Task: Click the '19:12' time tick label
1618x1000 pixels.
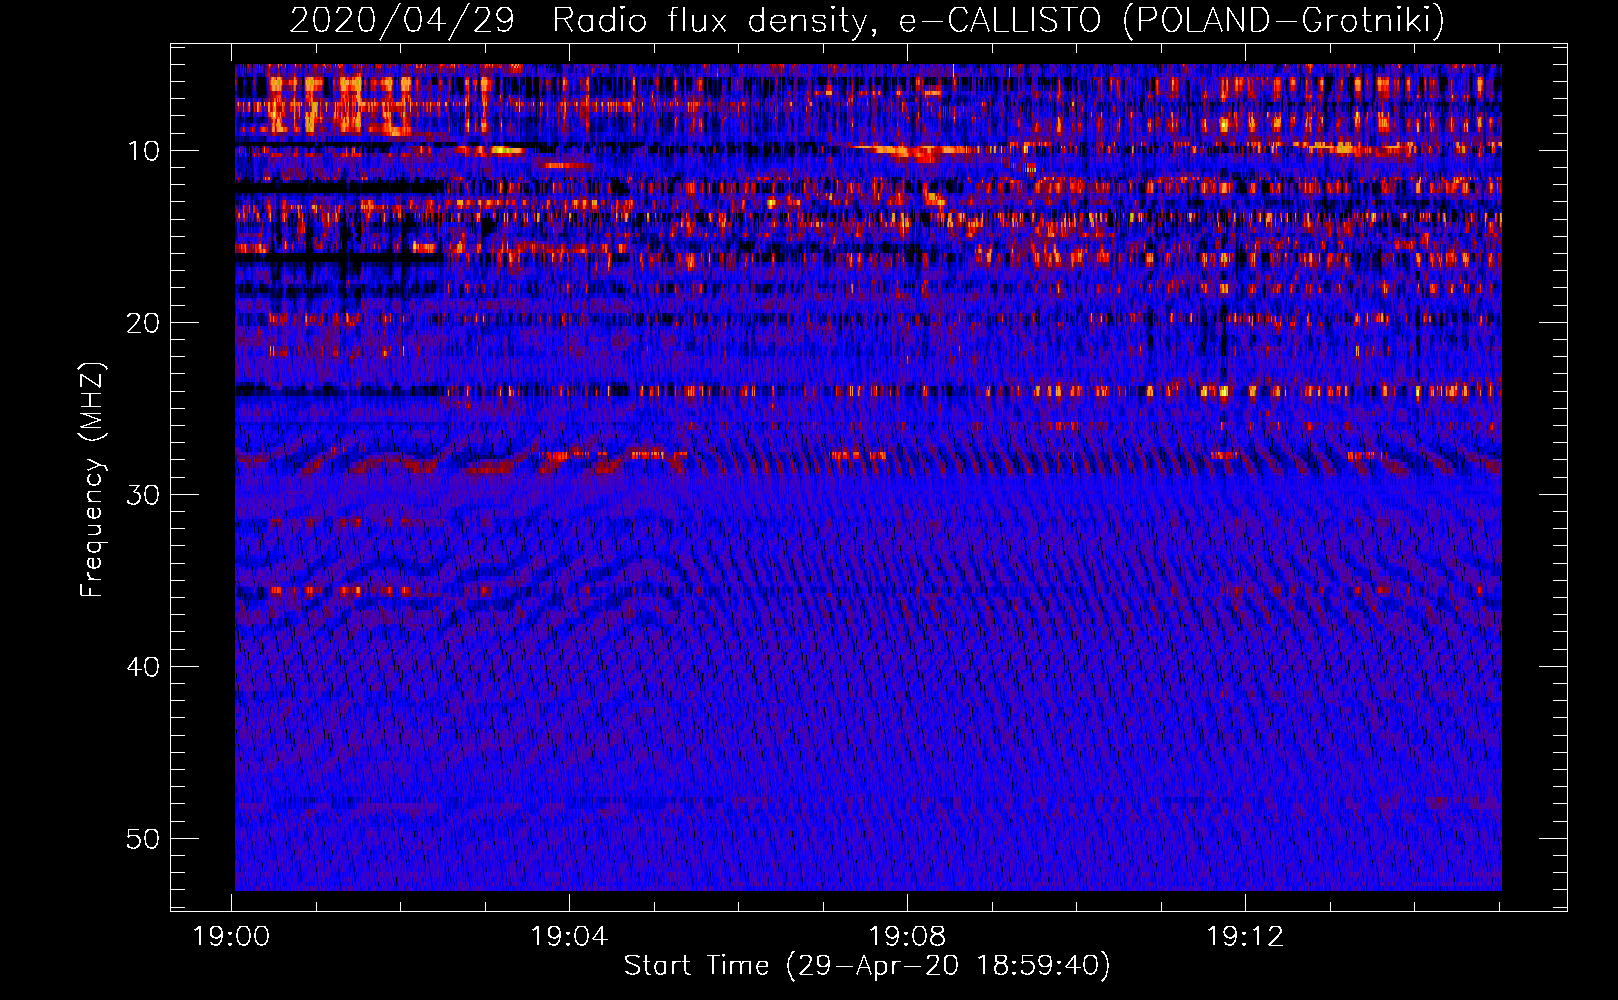Action: tap(1245, 937)
